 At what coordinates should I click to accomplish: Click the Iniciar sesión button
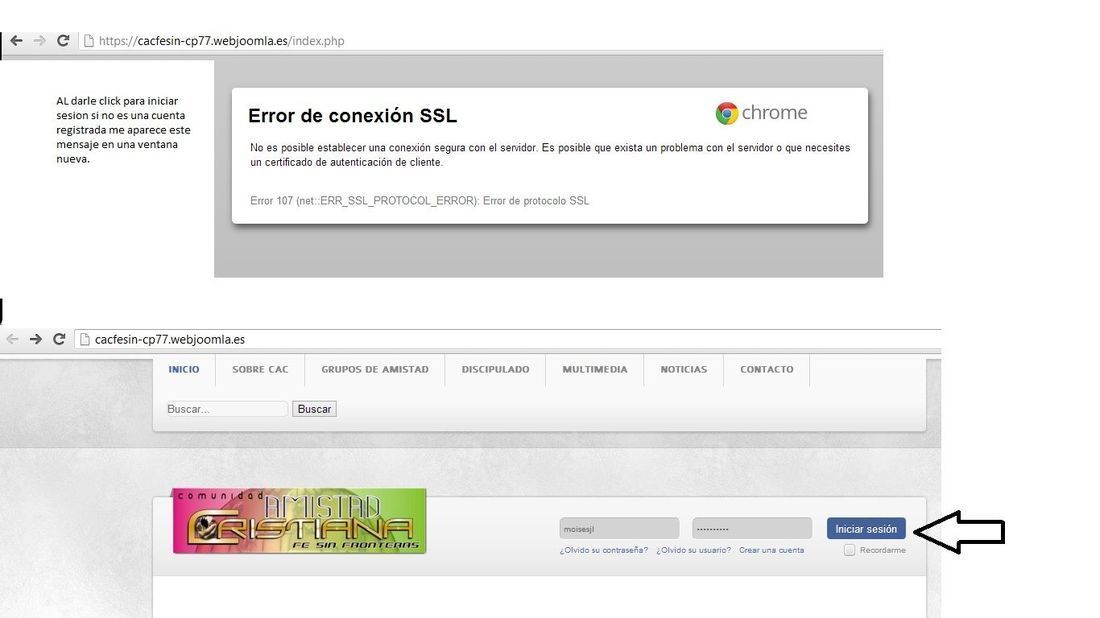point(866,529)
